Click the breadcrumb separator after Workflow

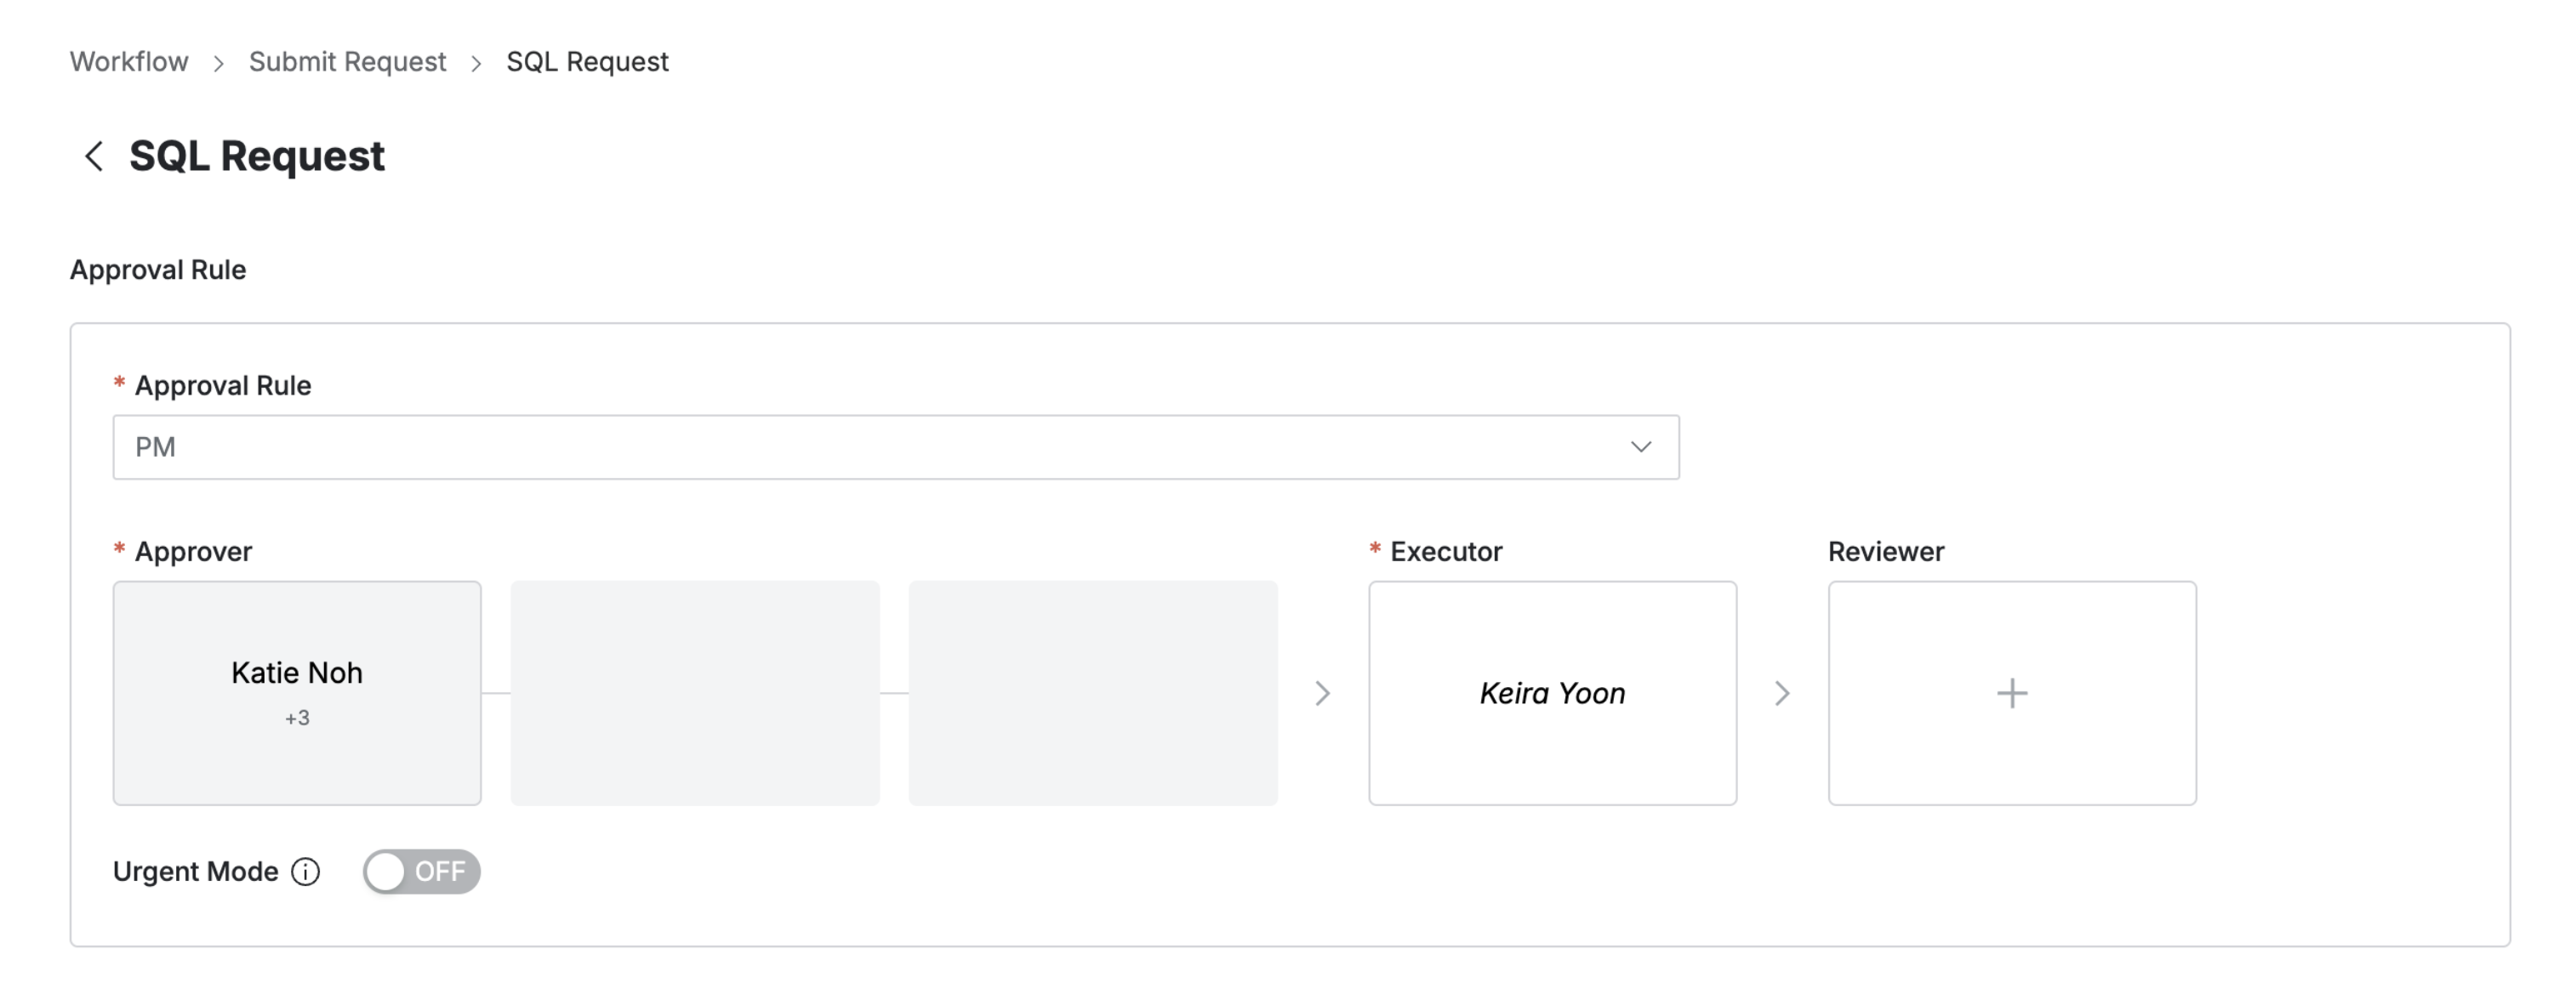pyautogui.click(x=218, y=63)
